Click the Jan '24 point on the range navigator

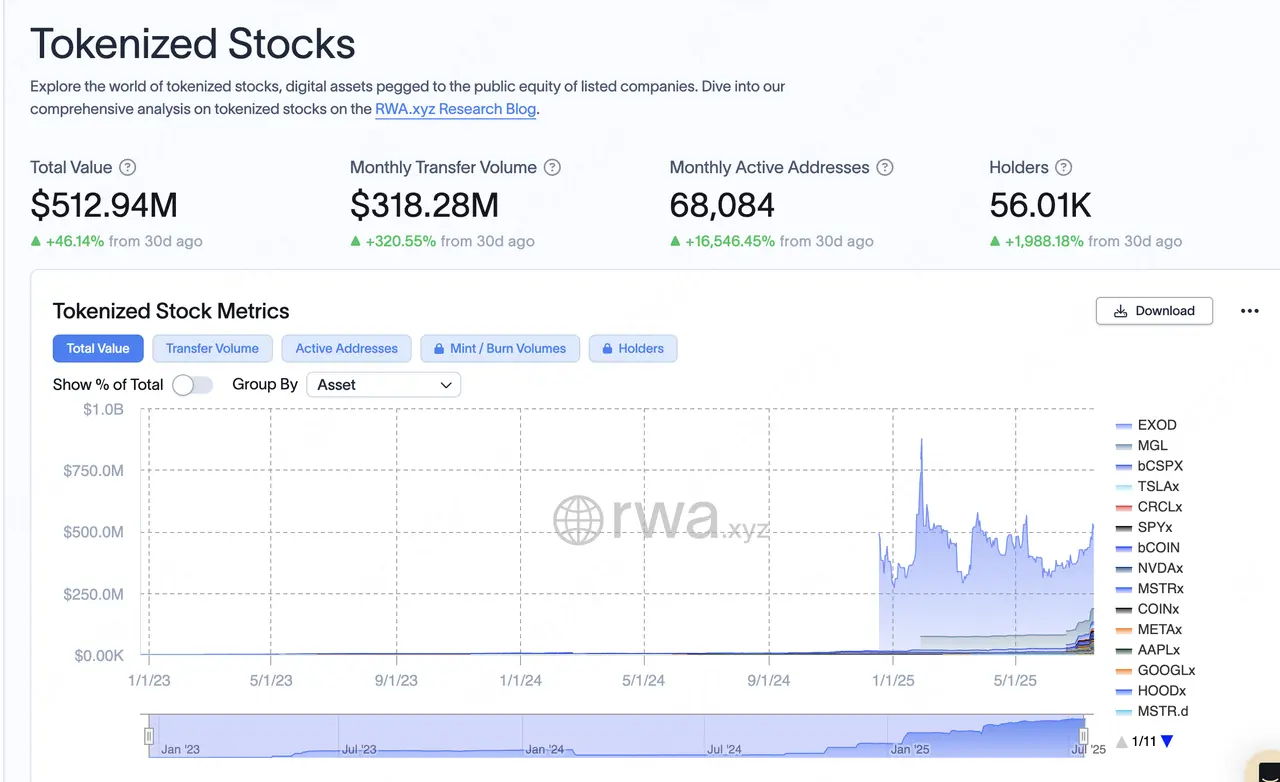[x=544, y=748]
